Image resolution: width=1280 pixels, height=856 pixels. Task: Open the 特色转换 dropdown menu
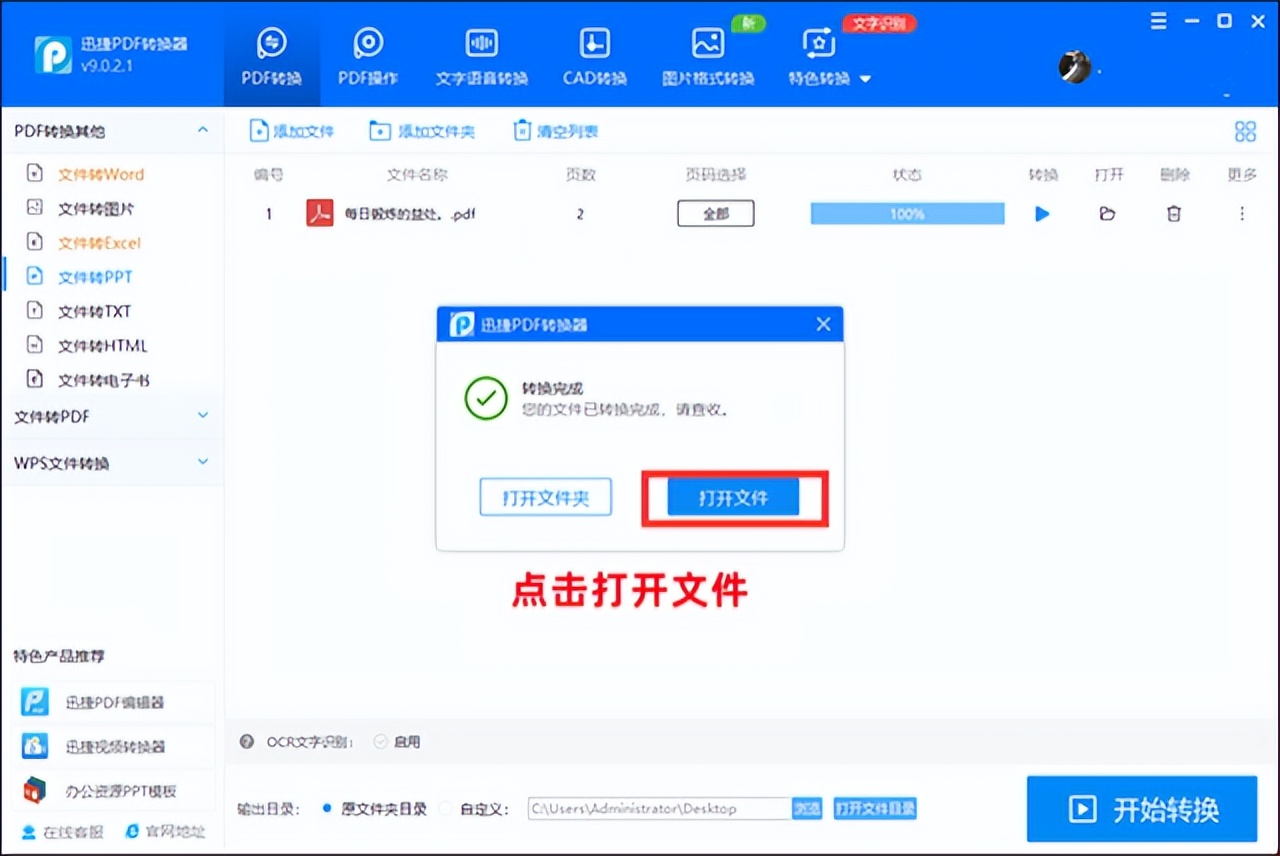coord(830,57)
